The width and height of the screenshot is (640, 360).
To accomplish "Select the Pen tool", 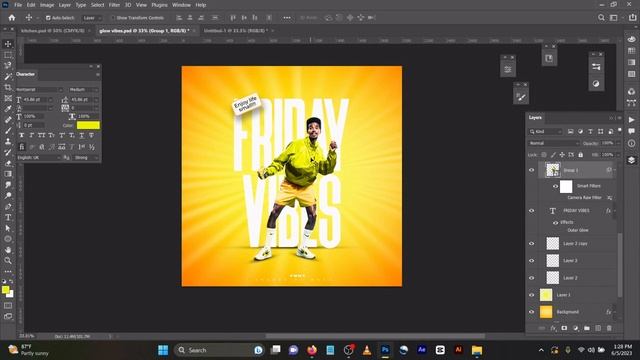I will coord(8,207).
